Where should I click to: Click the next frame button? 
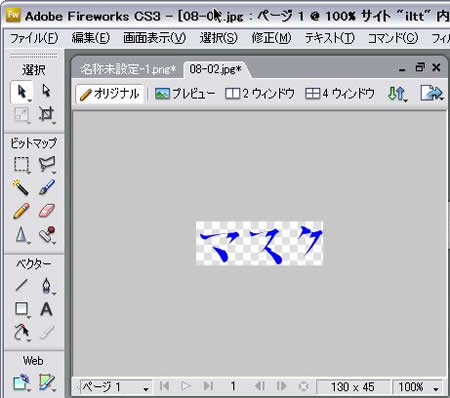coord(281,386)
